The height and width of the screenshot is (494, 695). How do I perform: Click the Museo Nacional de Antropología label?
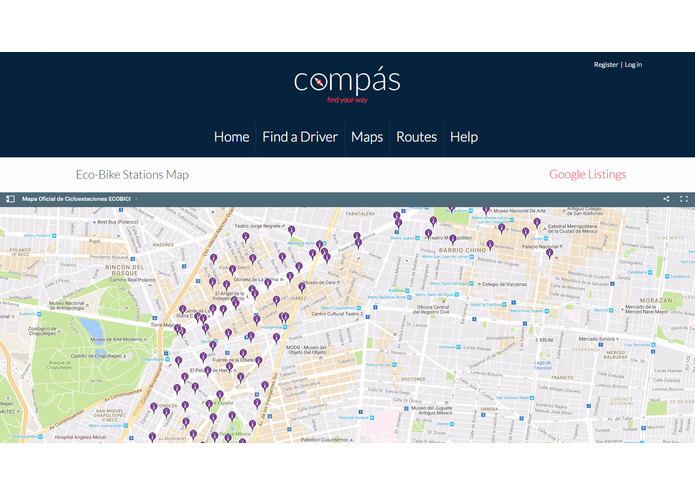point(66,306)
